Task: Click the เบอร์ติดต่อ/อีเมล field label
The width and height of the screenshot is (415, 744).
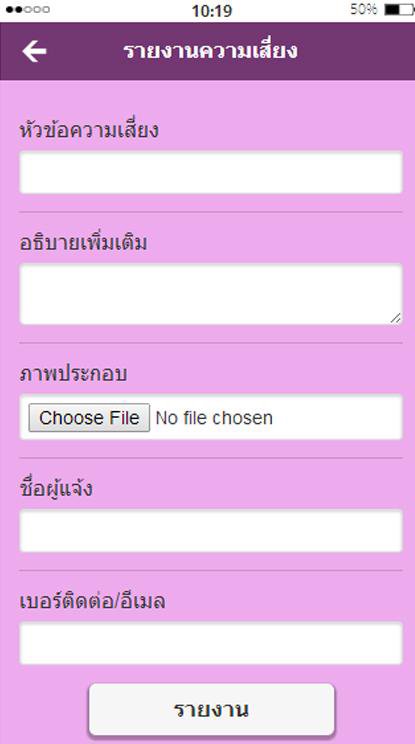Action: [92, 601]
